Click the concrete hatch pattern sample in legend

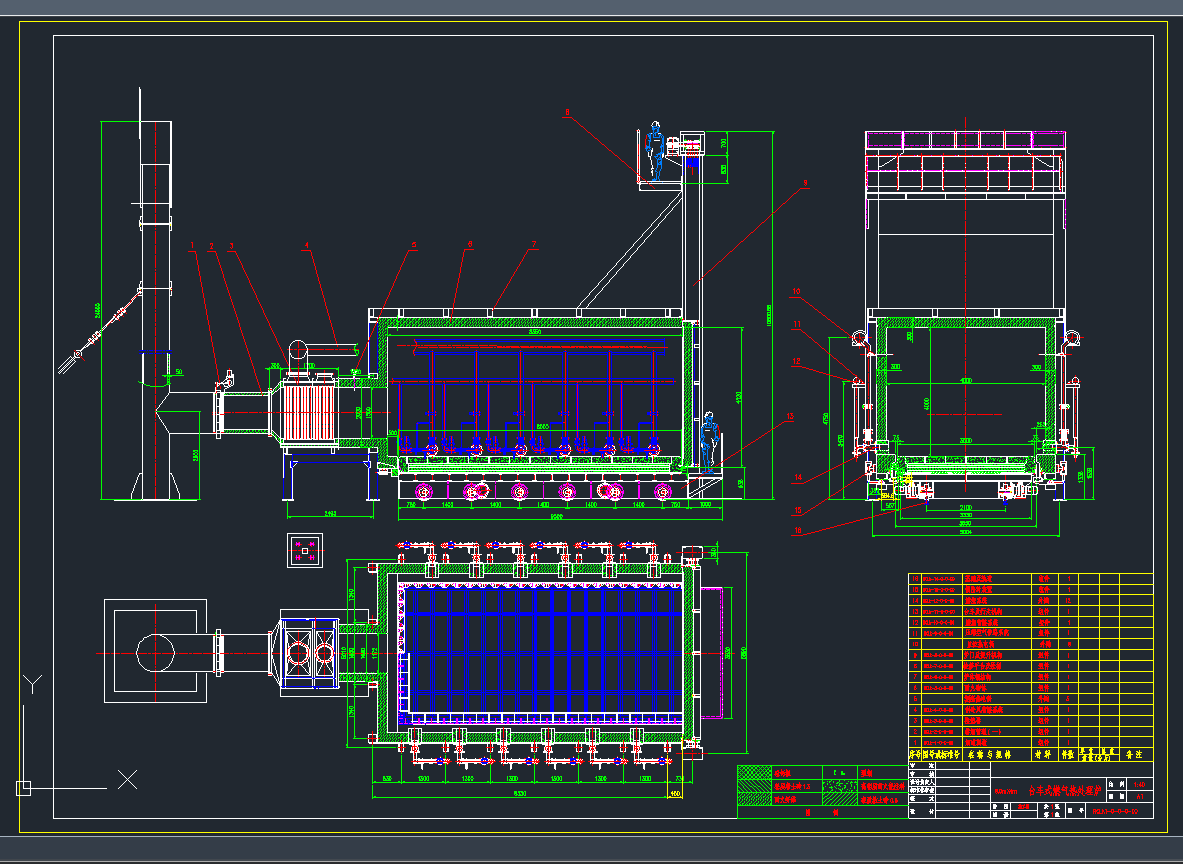click(x=838, y=785)
